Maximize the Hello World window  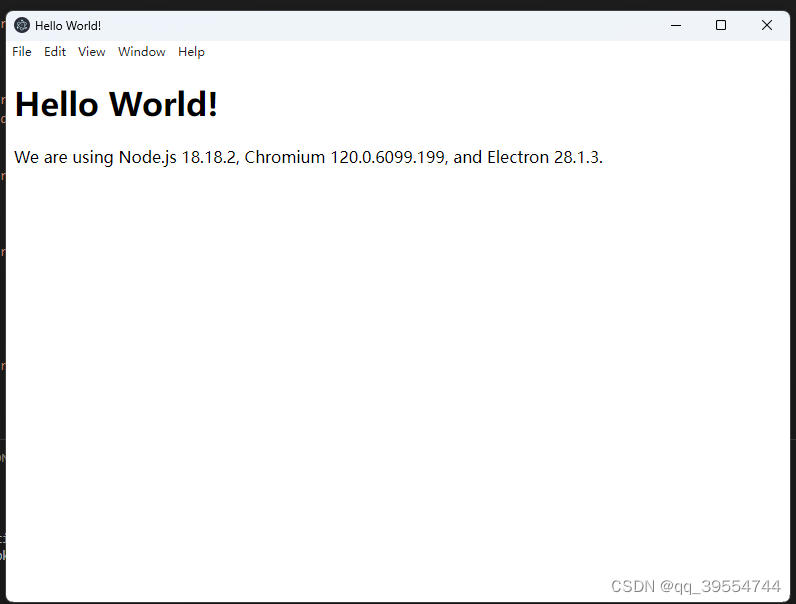click(721, 25)
